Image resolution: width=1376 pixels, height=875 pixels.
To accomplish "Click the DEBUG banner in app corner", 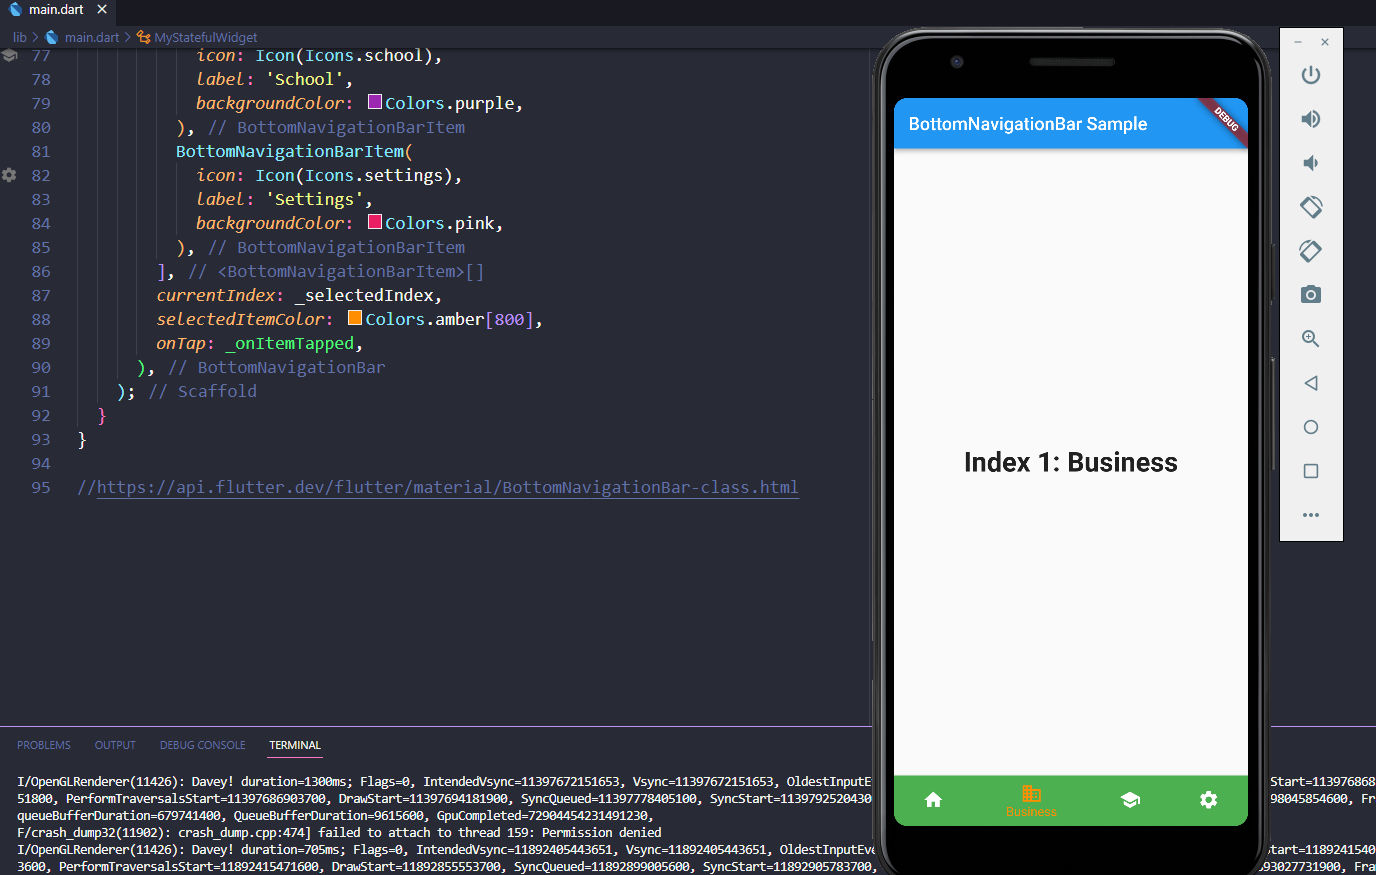I will click(x=1226, y=119).
